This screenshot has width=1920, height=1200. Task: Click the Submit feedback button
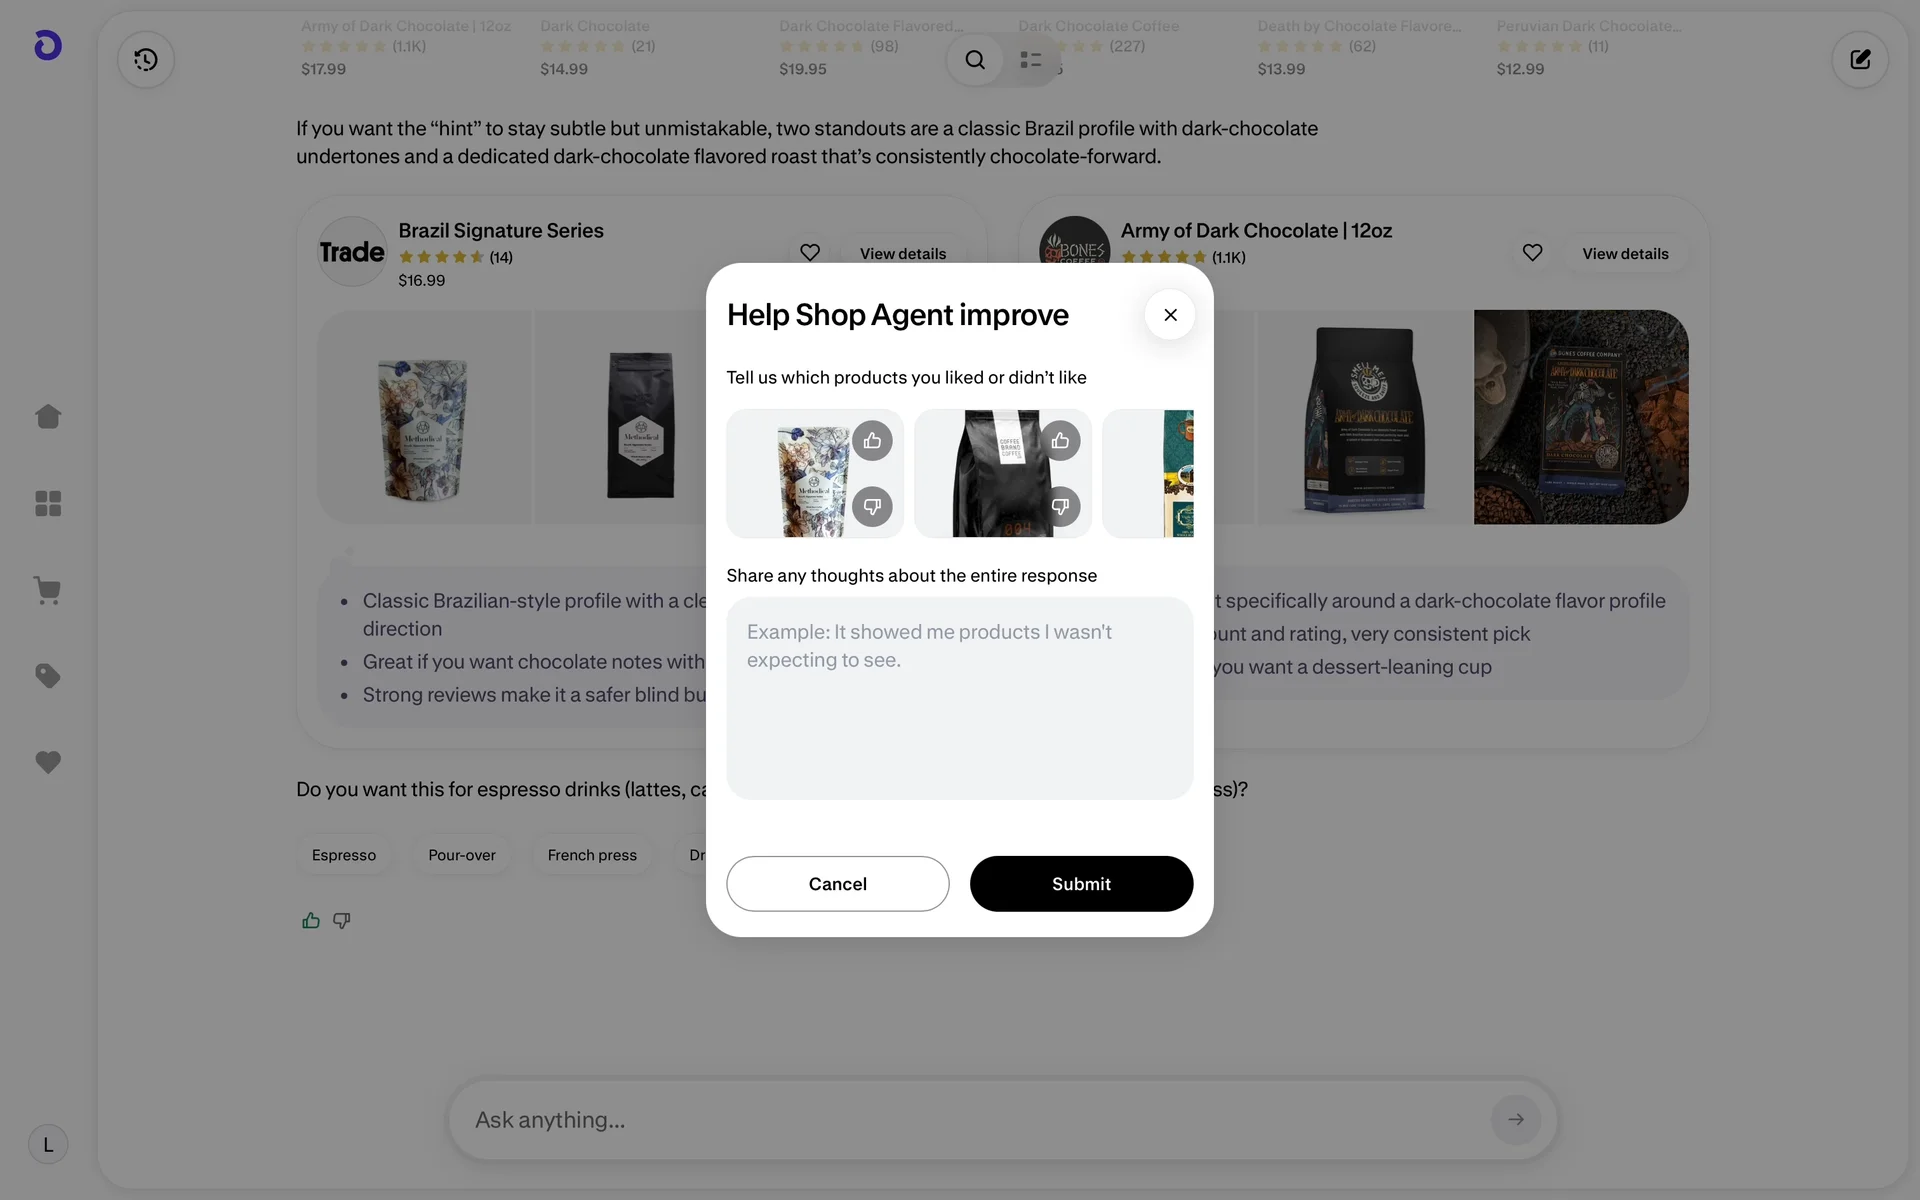1081,884
